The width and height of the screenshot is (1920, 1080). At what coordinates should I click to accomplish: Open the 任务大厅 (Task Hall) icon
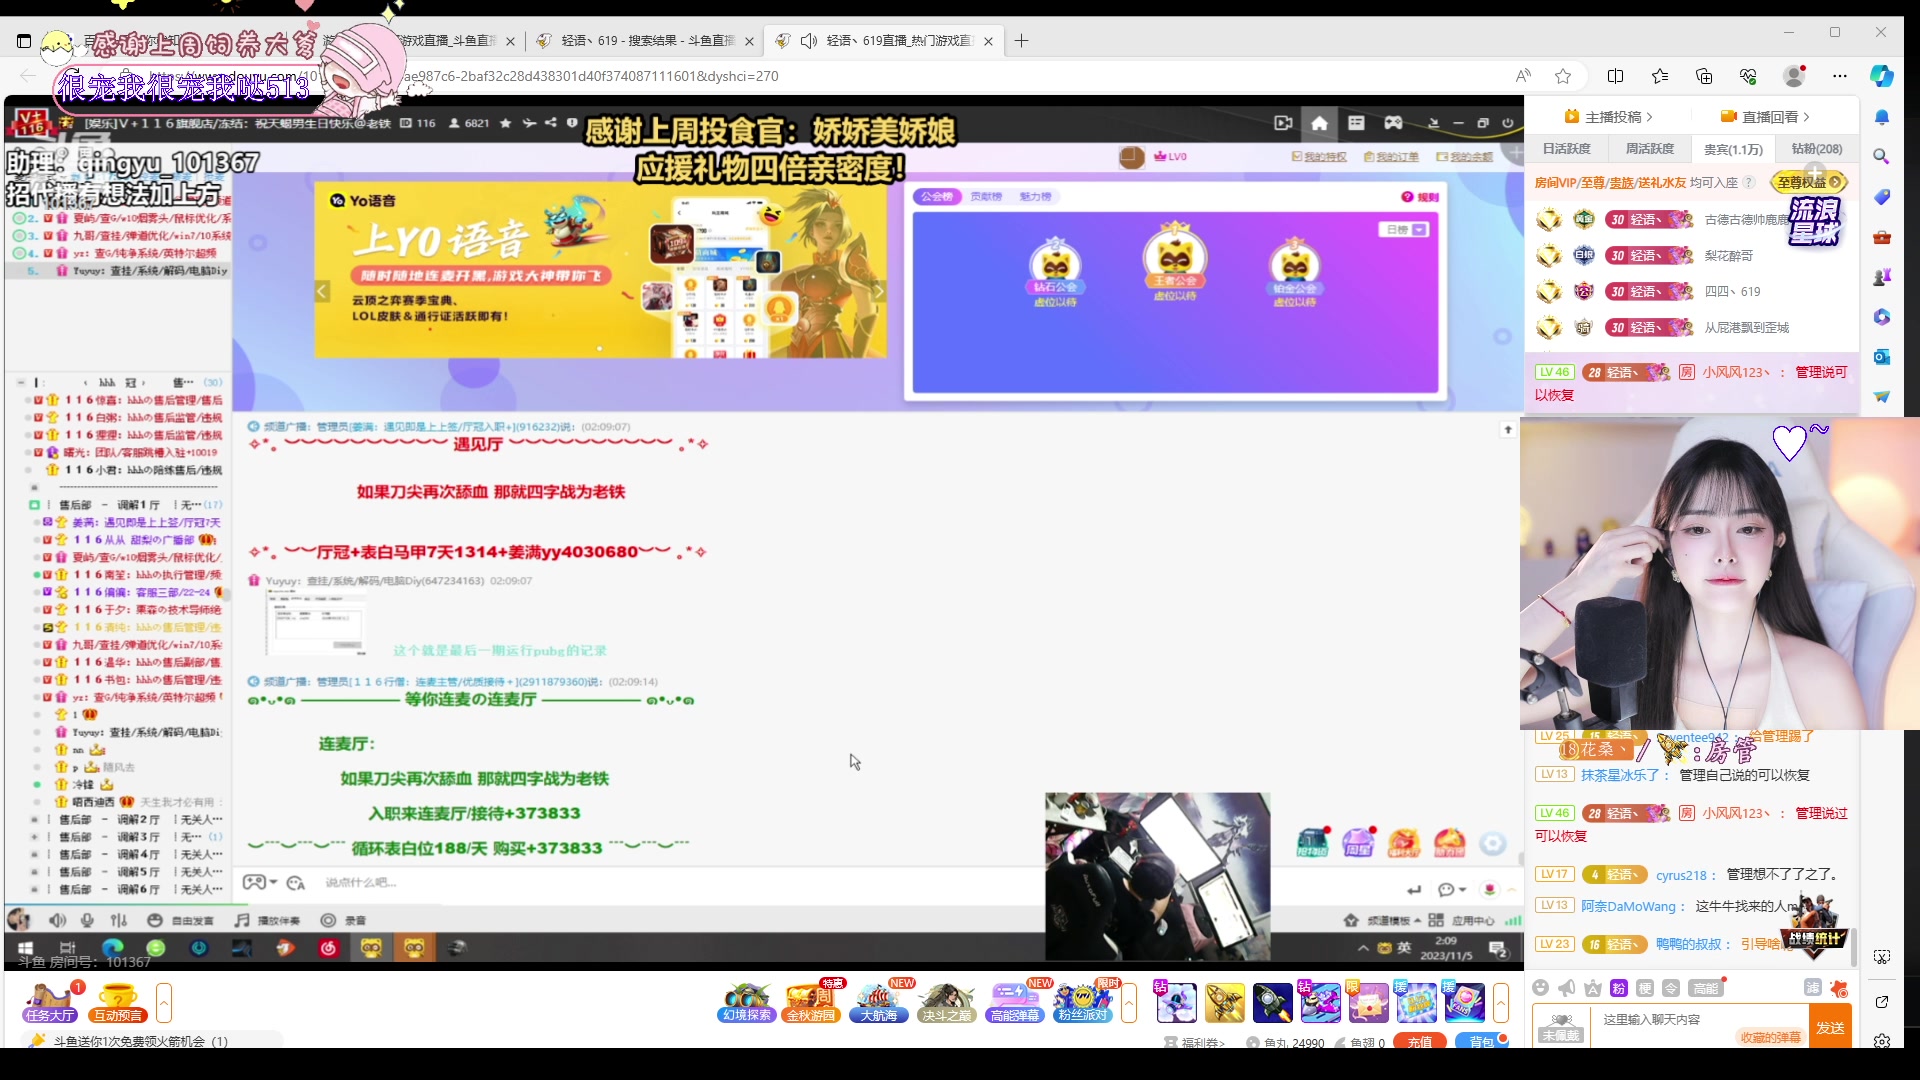coord(48,1000)
